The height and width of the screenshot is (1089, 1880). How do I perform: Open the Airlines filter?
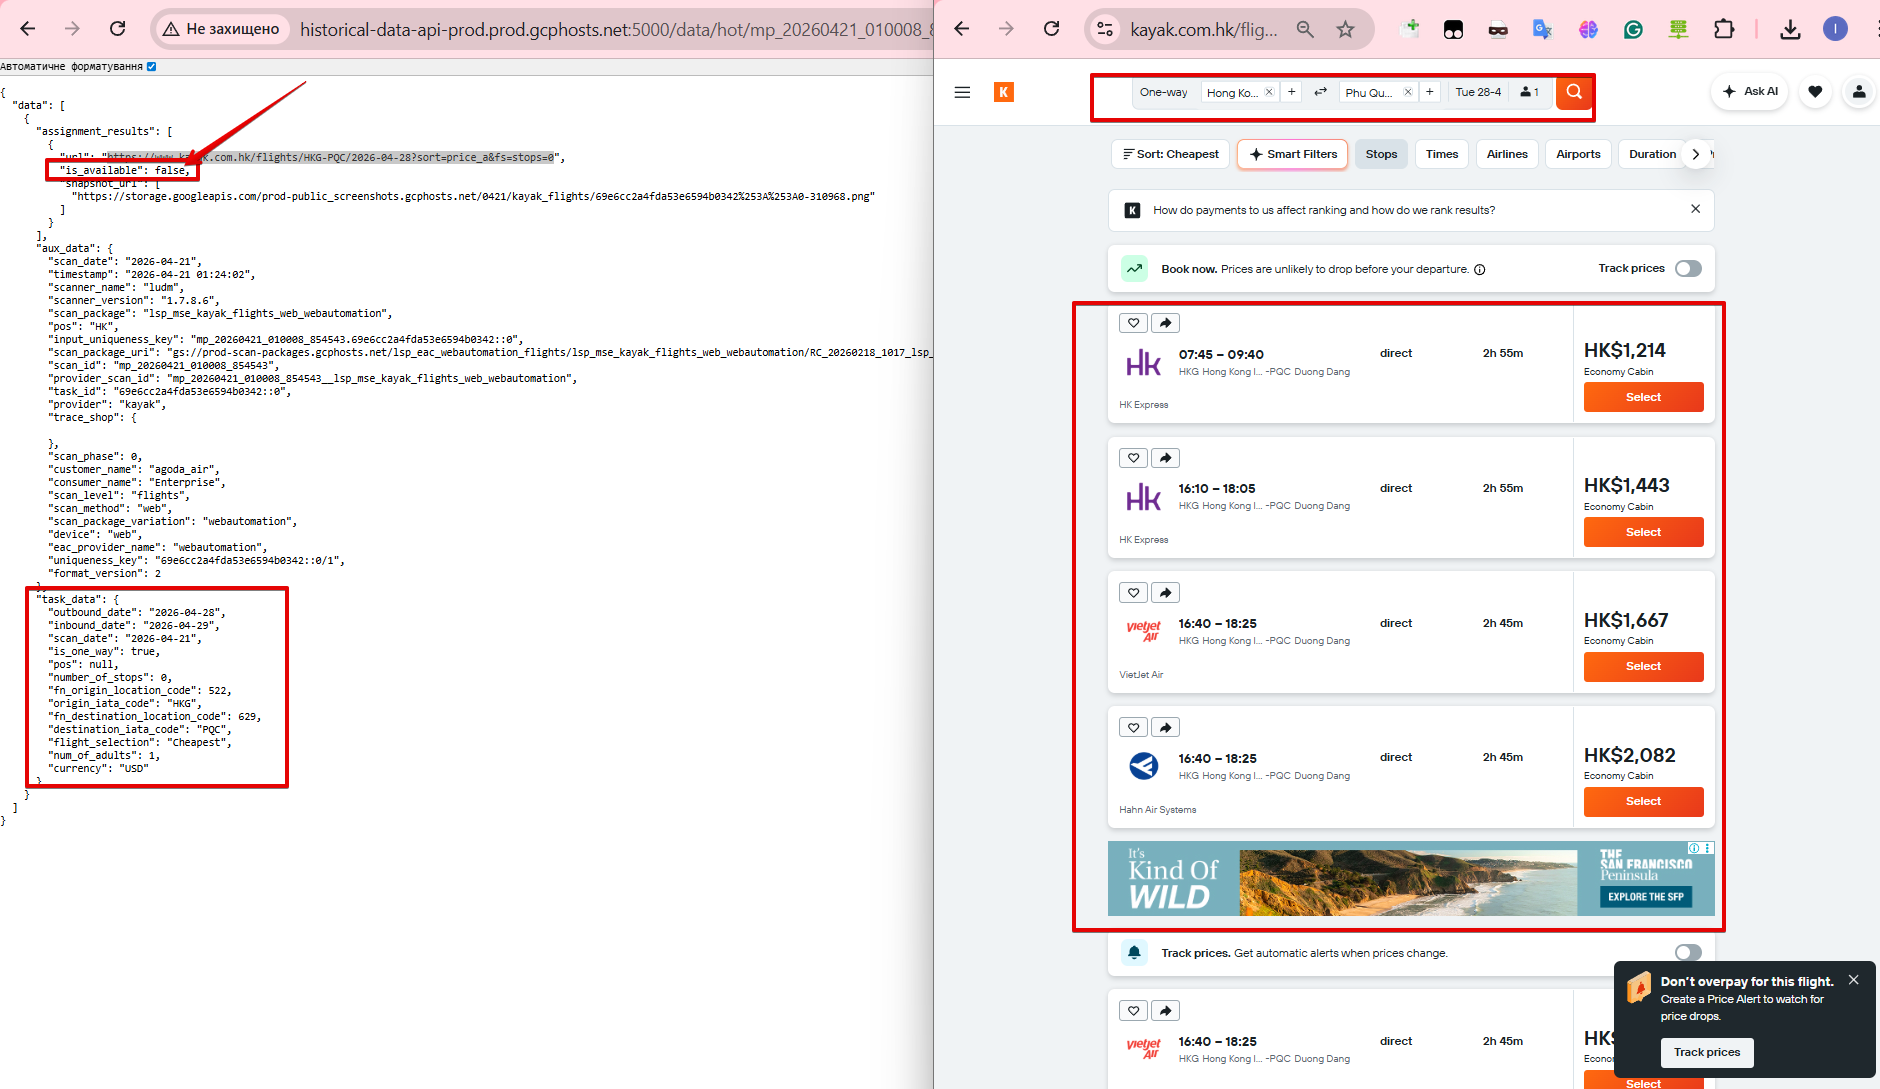coord(1507,154)
